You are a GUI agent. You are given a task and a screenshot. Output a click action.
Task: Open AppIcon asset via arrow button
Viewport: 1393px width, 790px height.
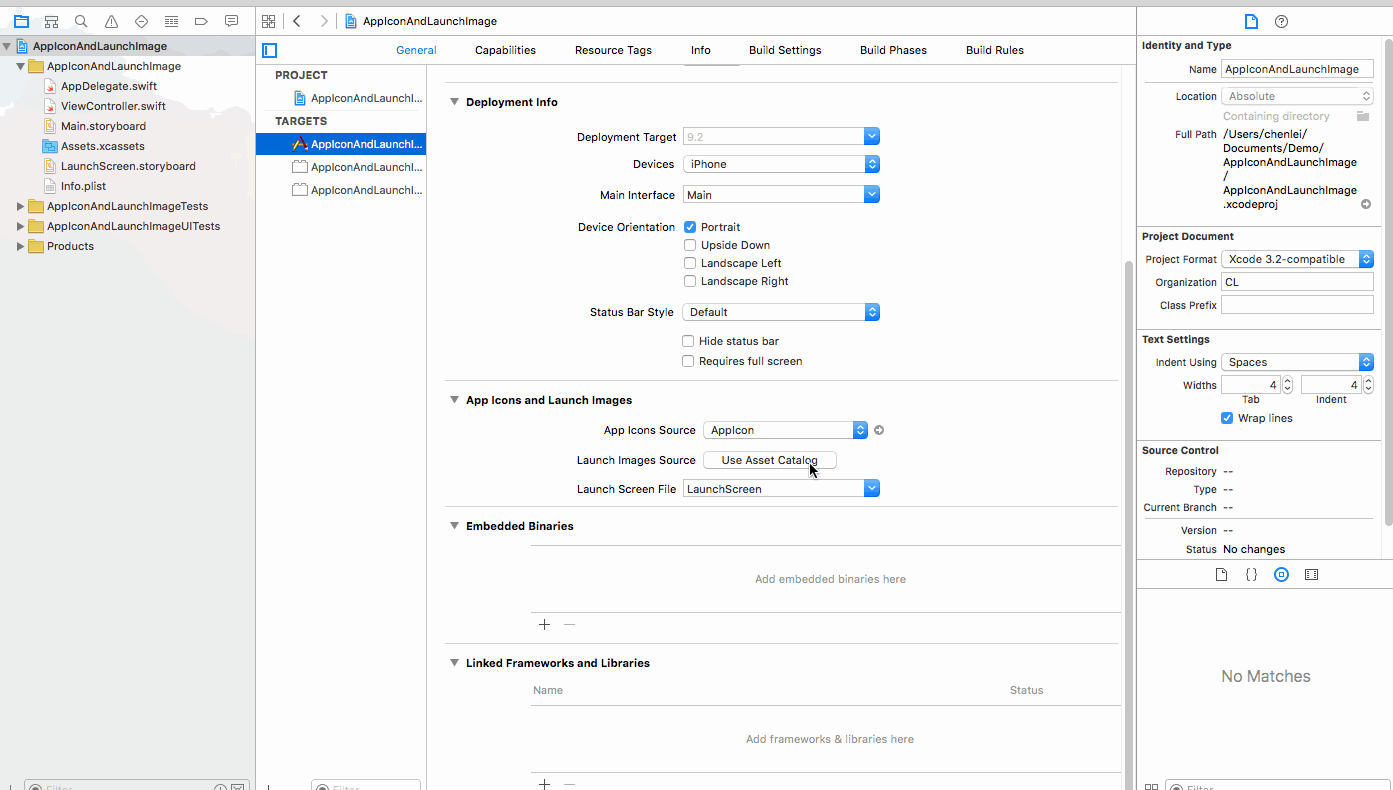coord(879,430)
